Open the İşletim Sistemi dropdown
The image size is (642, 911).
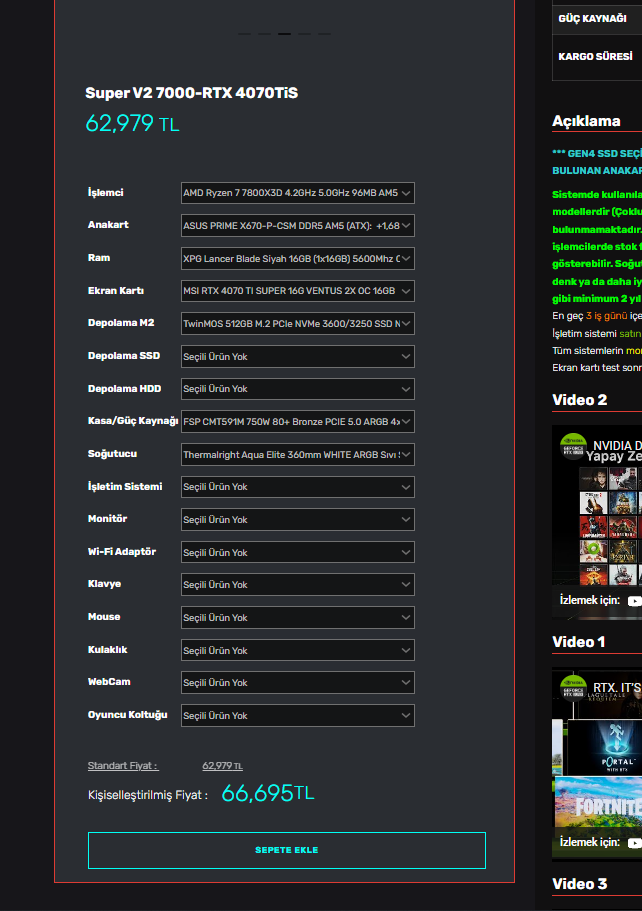coord(297,487)
